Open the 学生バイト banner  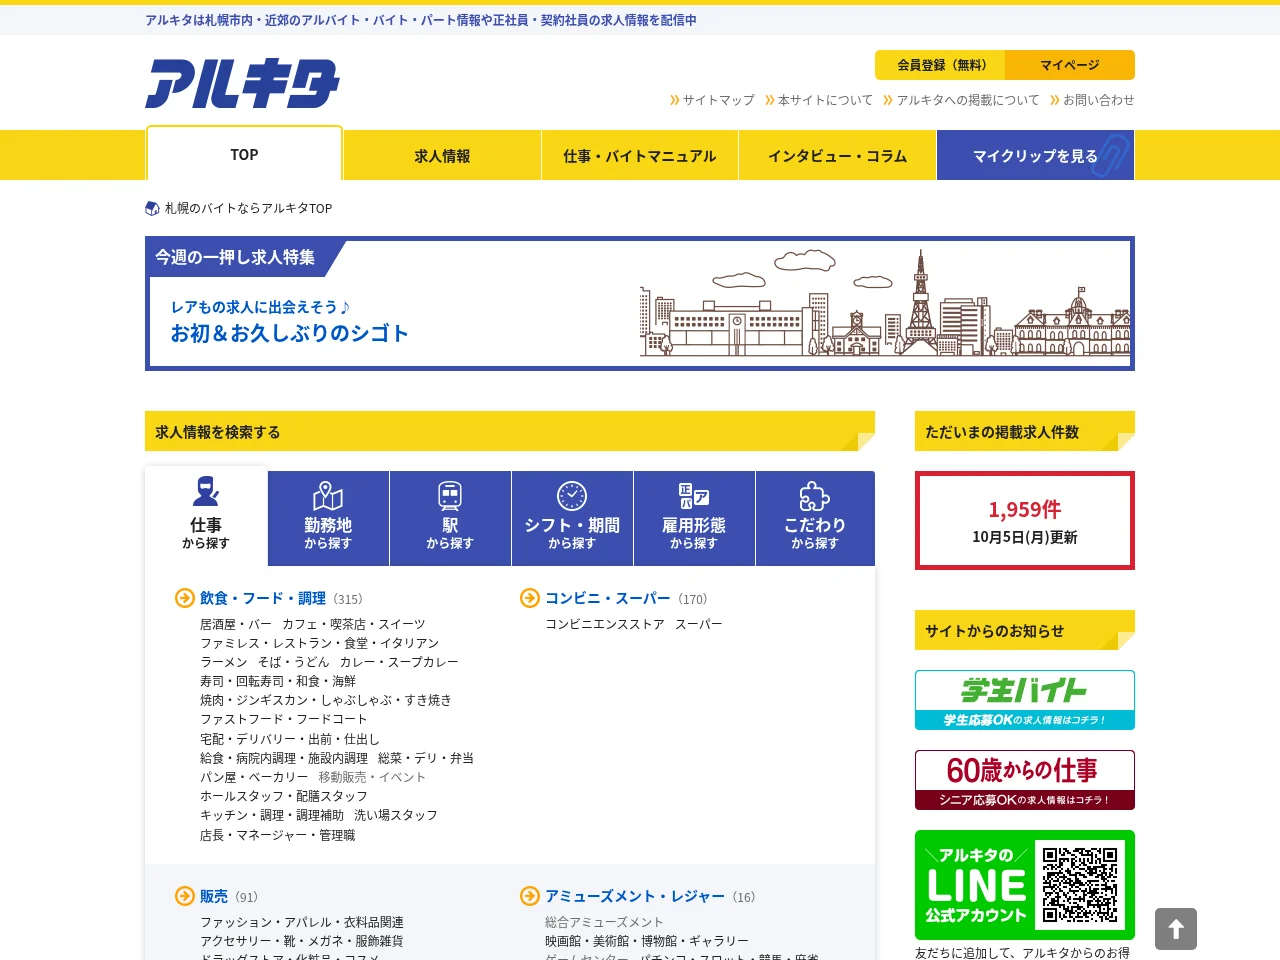[1025, 700]
